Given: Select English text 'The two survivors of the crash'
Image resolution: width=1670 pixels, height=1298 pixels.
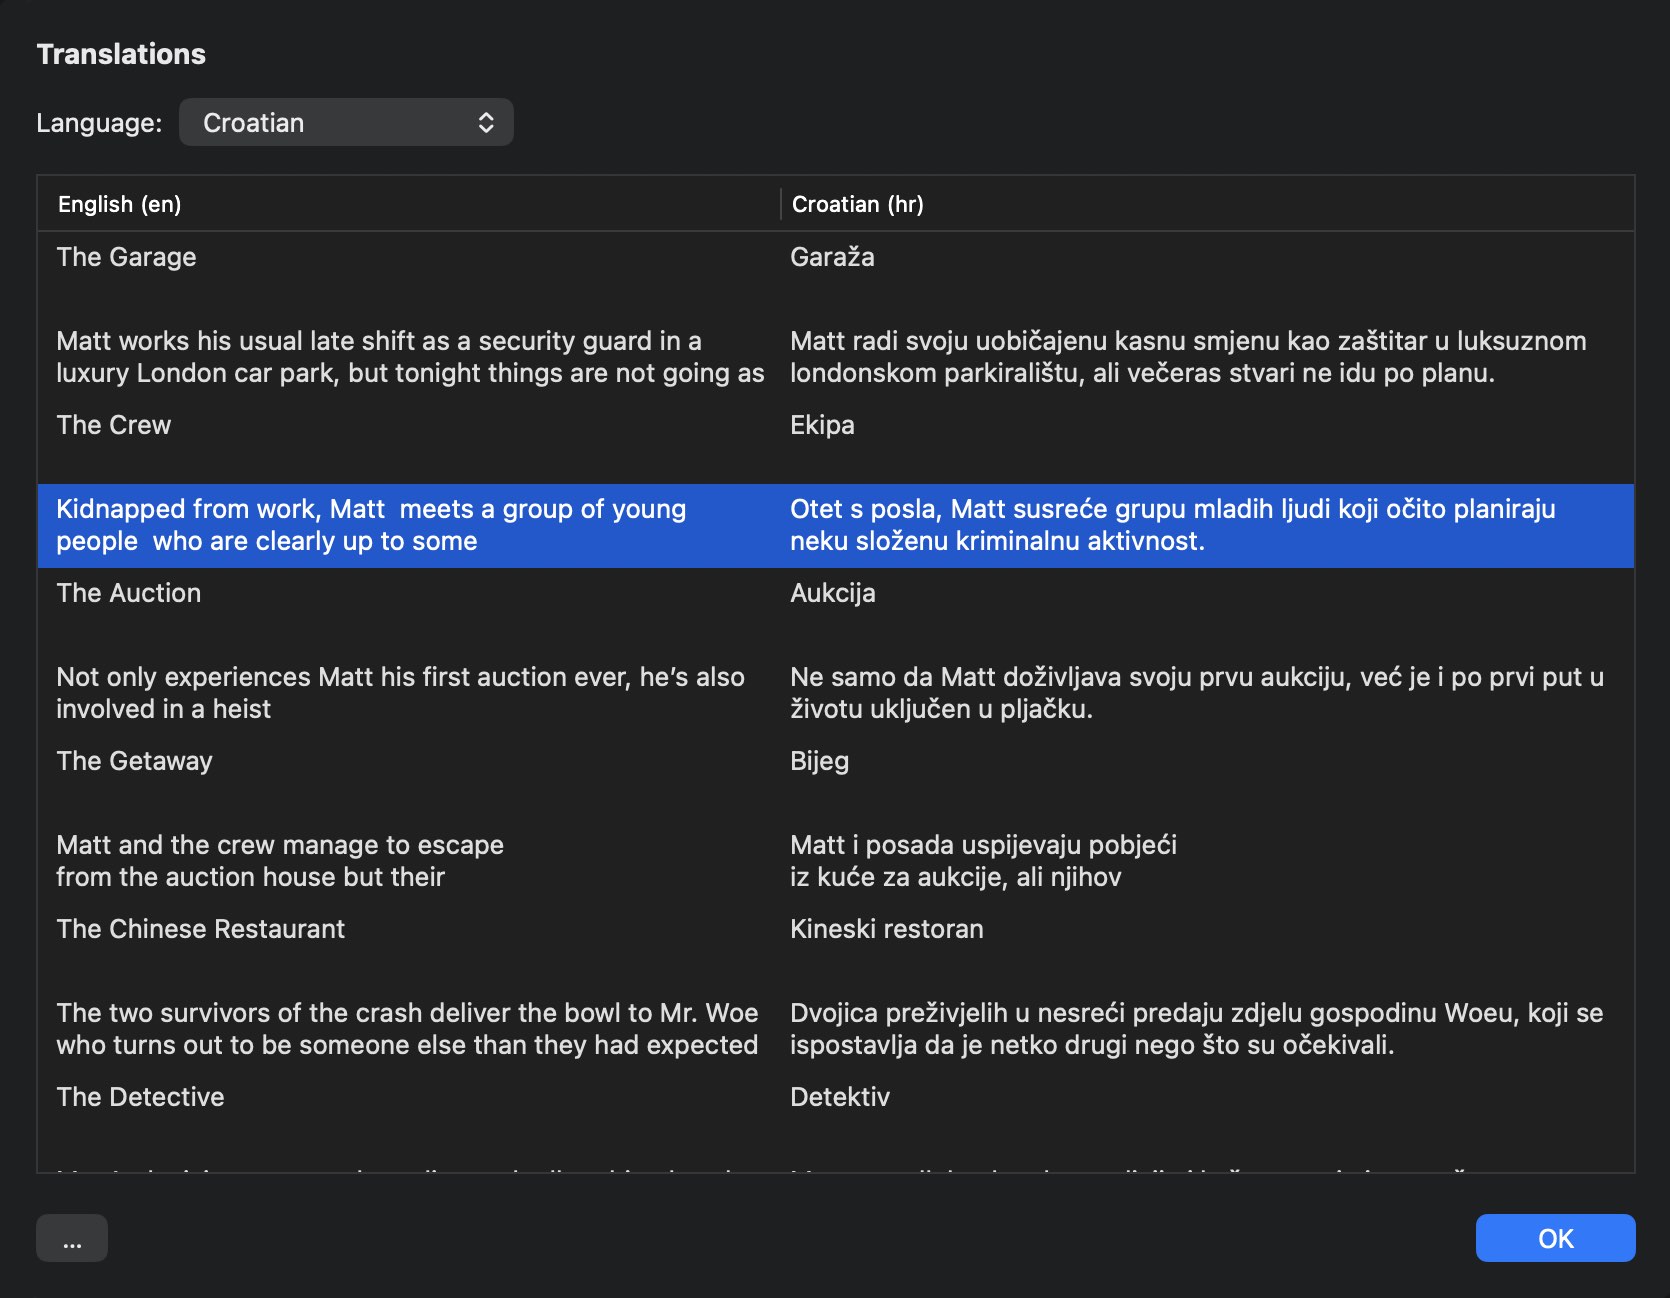Looking at the screenshot, I should click(407, 1029).
